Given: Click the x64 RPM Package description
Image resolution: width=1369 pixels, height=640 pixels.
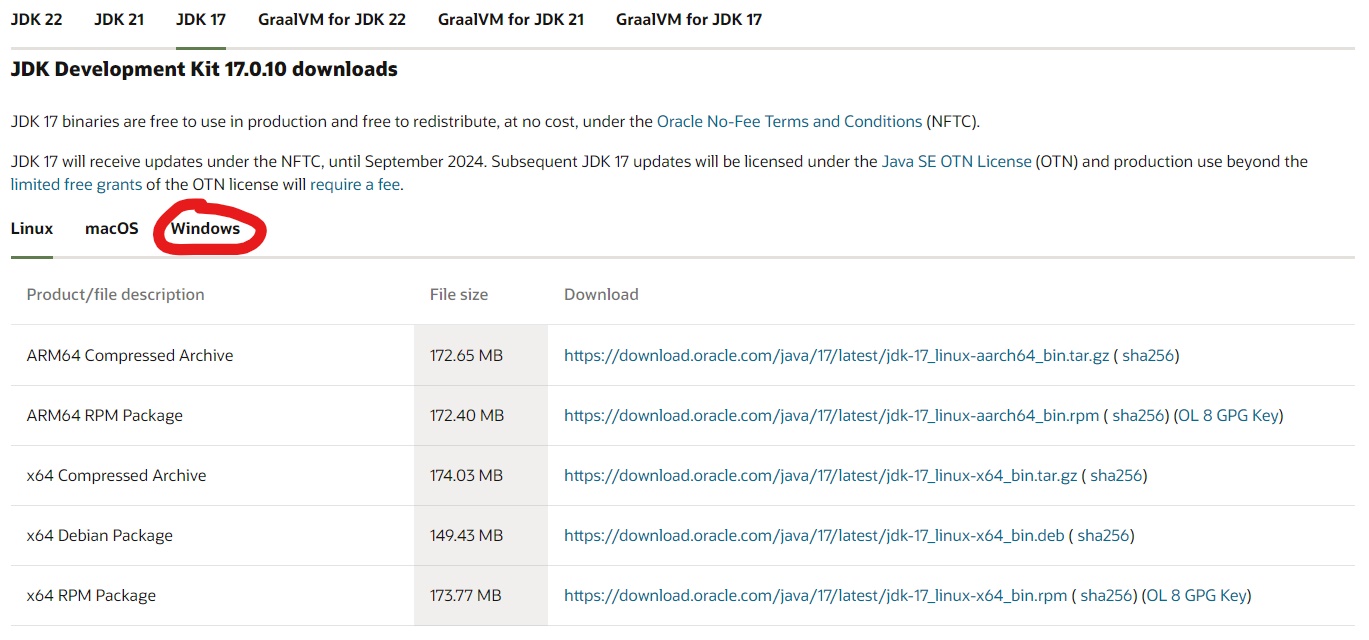Looking at the screenshot, I should [91, 595].
